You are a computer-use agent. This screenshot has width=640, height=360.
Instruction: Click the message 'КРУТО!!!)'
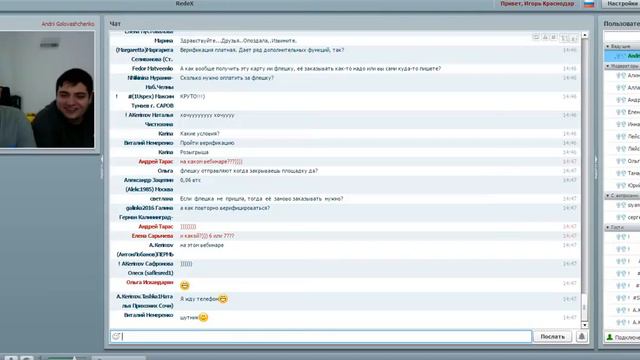[x=192, y=96]
